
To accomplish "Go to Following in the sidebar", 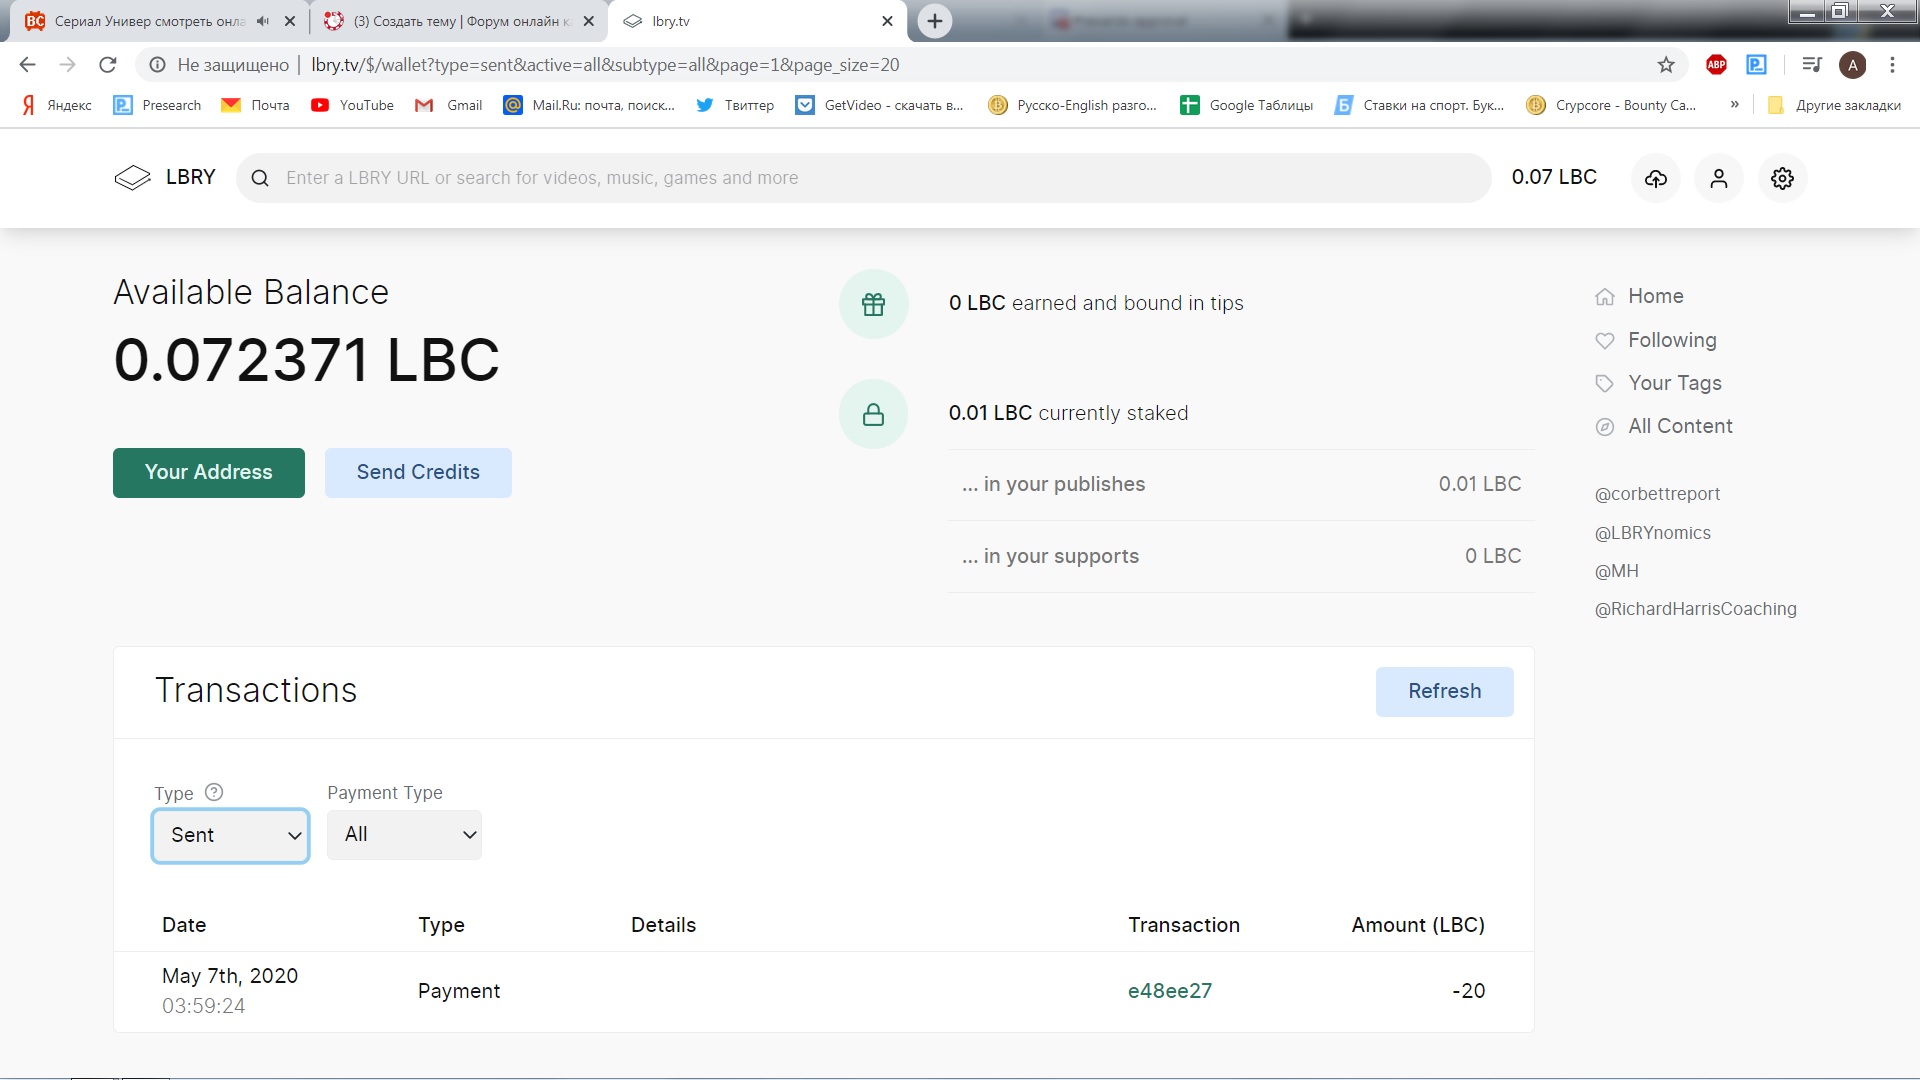I will (x=1672, y=340).
